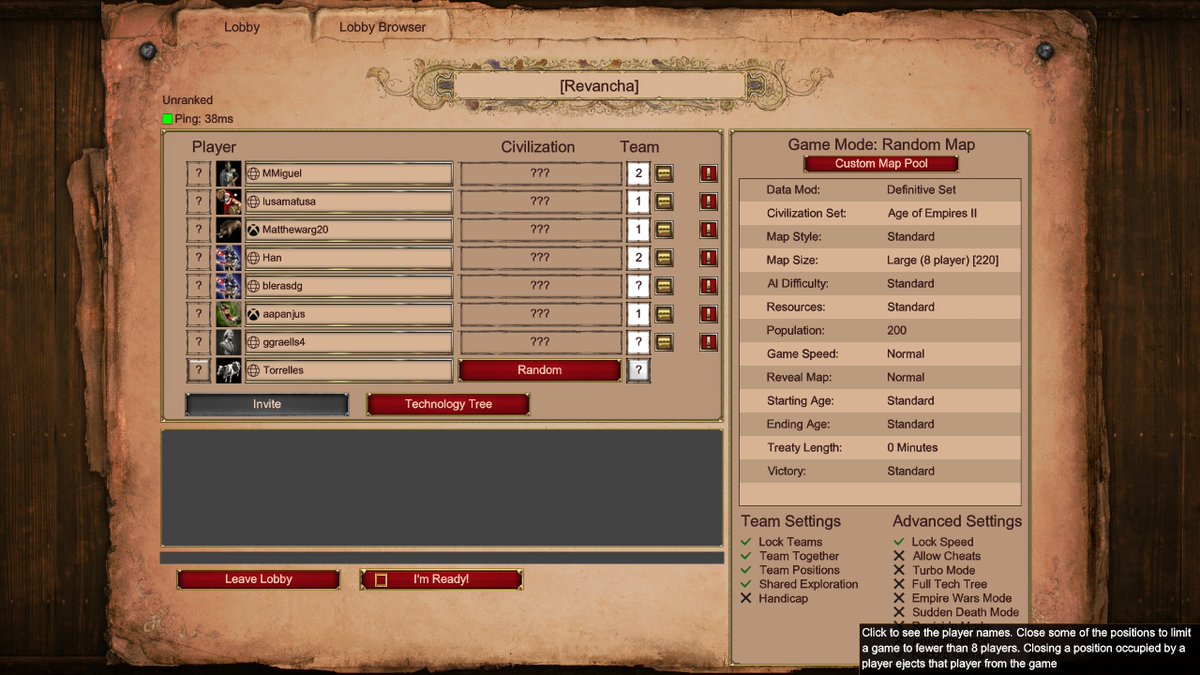Viewport: 1200px width, 675px height.
Task: Click the Treaty Length value 0 Minutes
Action: click(912, 447)
